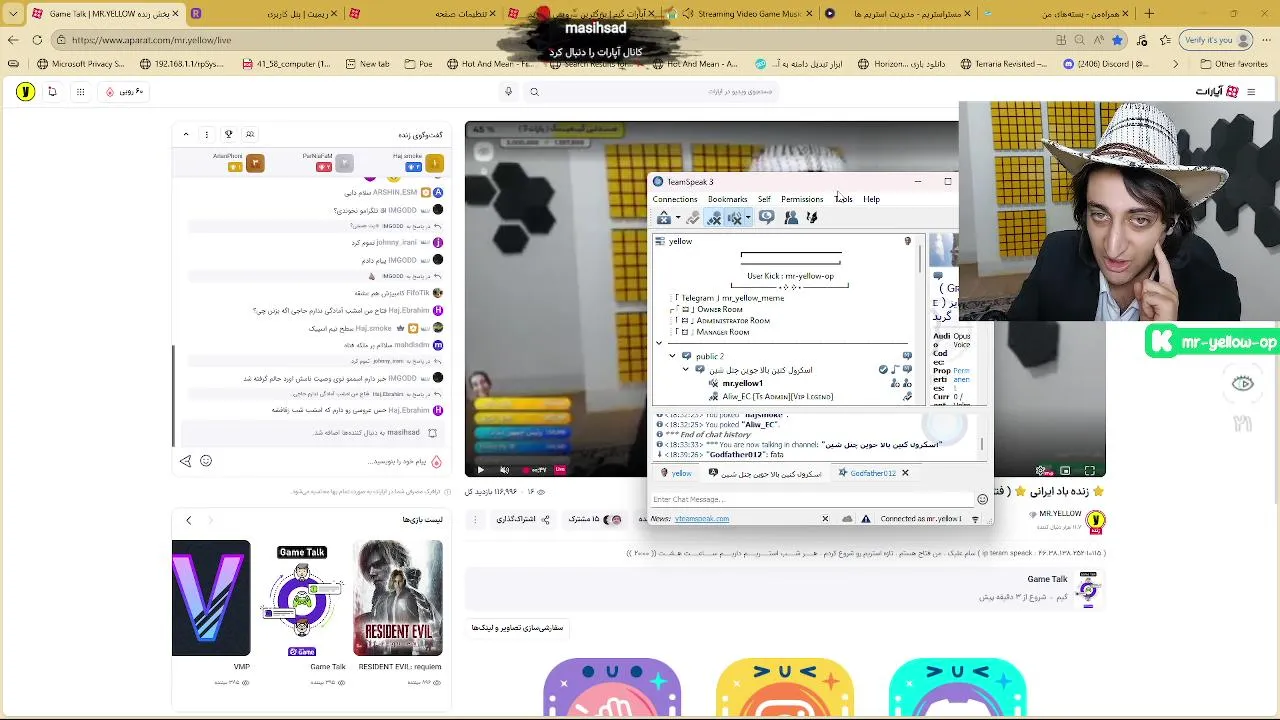1280x720 pixels.
Task: Open VMP game thumbnail
Action: [x=211, y=598]
